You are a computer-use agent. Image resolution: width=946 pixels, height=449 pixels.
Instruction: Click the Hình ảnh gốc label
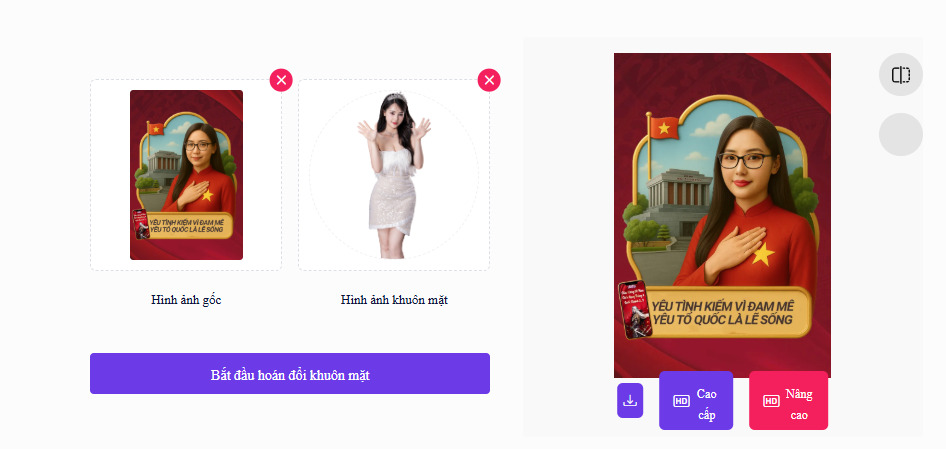pyautogui.click(x=186, y=300)
